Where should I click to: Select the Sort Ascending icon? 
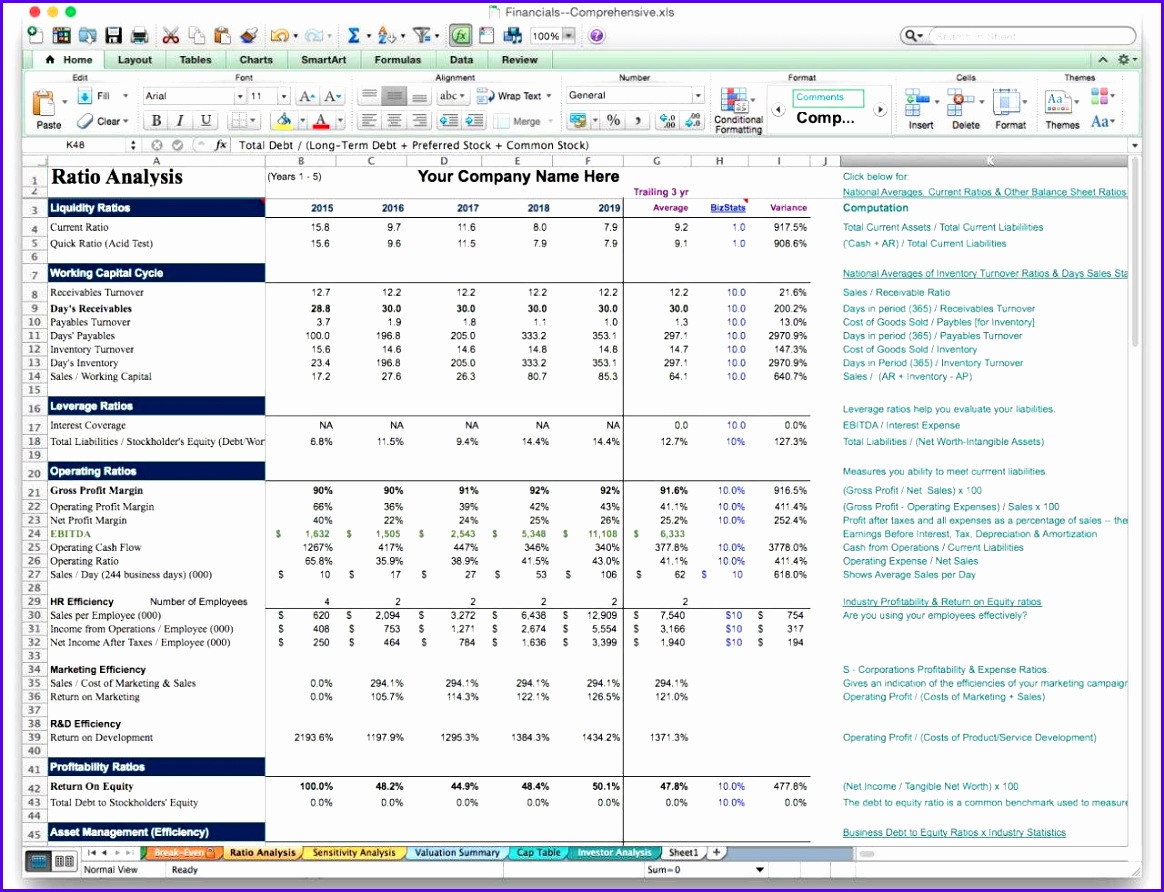[x=386, y=35]
